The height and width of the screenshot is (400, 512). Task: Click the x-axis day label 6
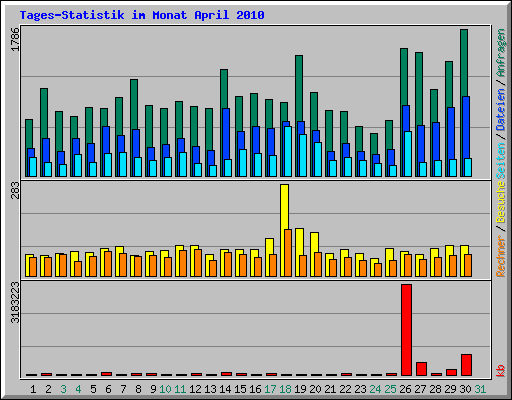[108, 389]
